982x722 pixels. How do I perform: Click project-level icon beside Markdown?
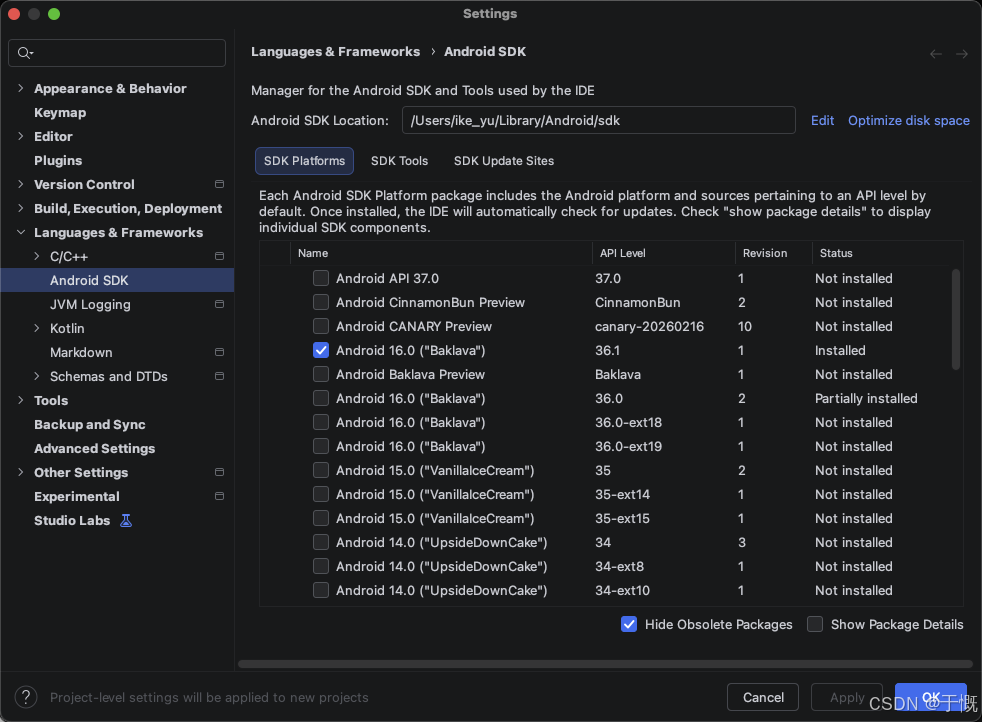219,353
